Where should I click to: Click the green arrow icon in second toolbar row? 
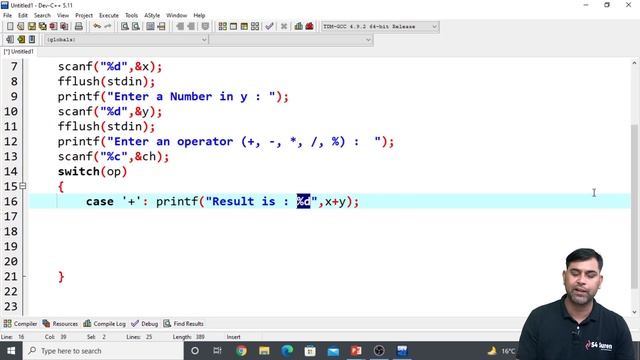(x=21, y=40)
